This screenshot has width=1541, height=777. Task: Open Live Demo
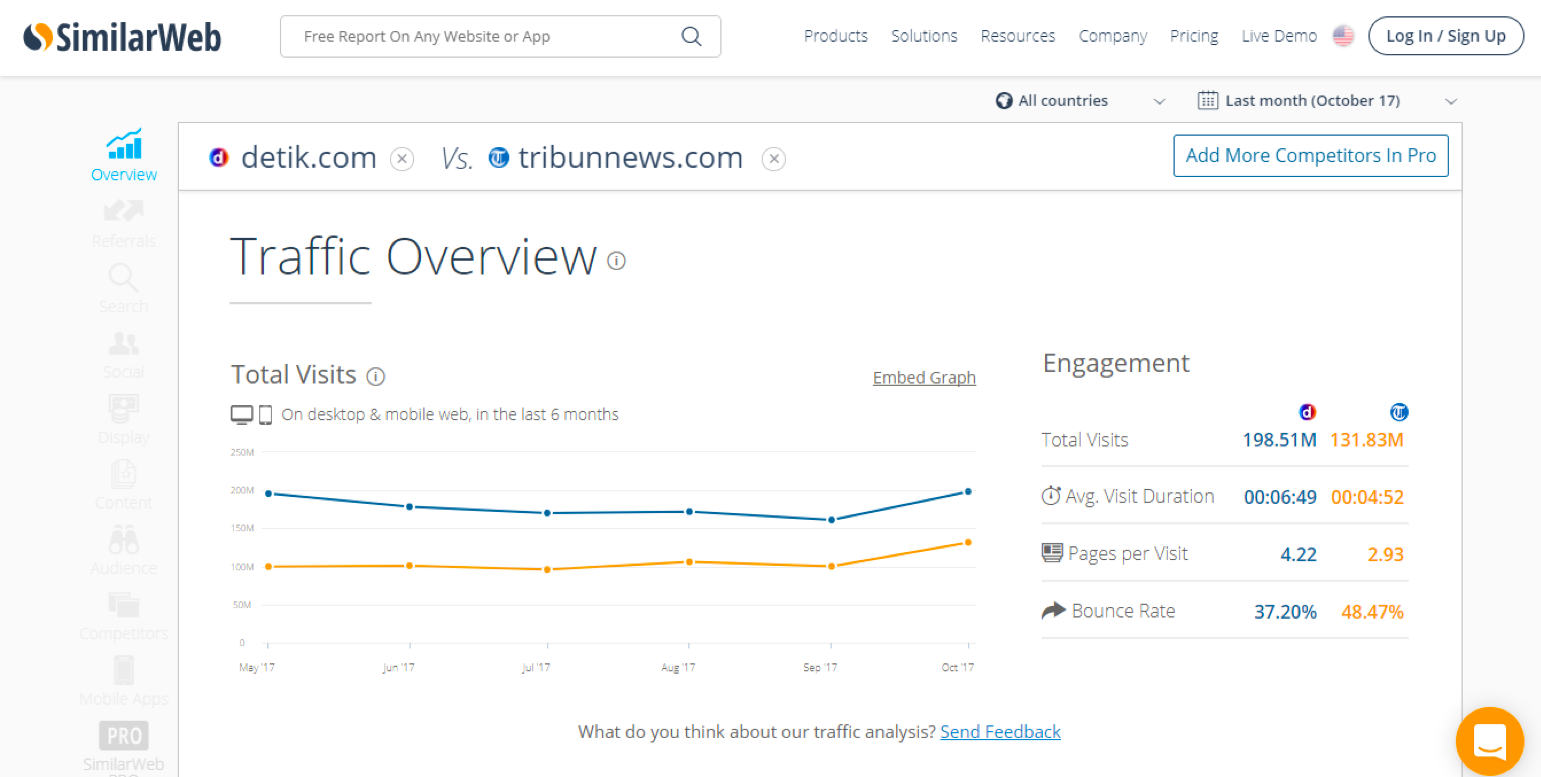click(1279, 36)
